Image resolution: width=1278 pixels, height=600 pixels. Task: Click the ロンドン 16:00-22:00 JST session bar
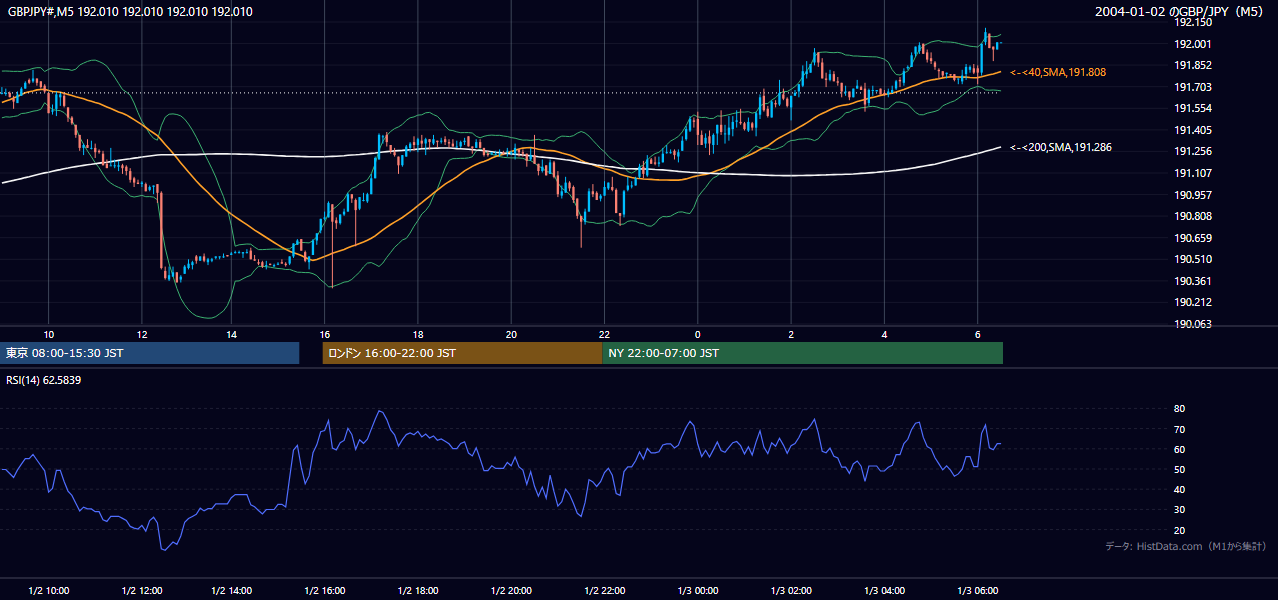tap(462, 353)
